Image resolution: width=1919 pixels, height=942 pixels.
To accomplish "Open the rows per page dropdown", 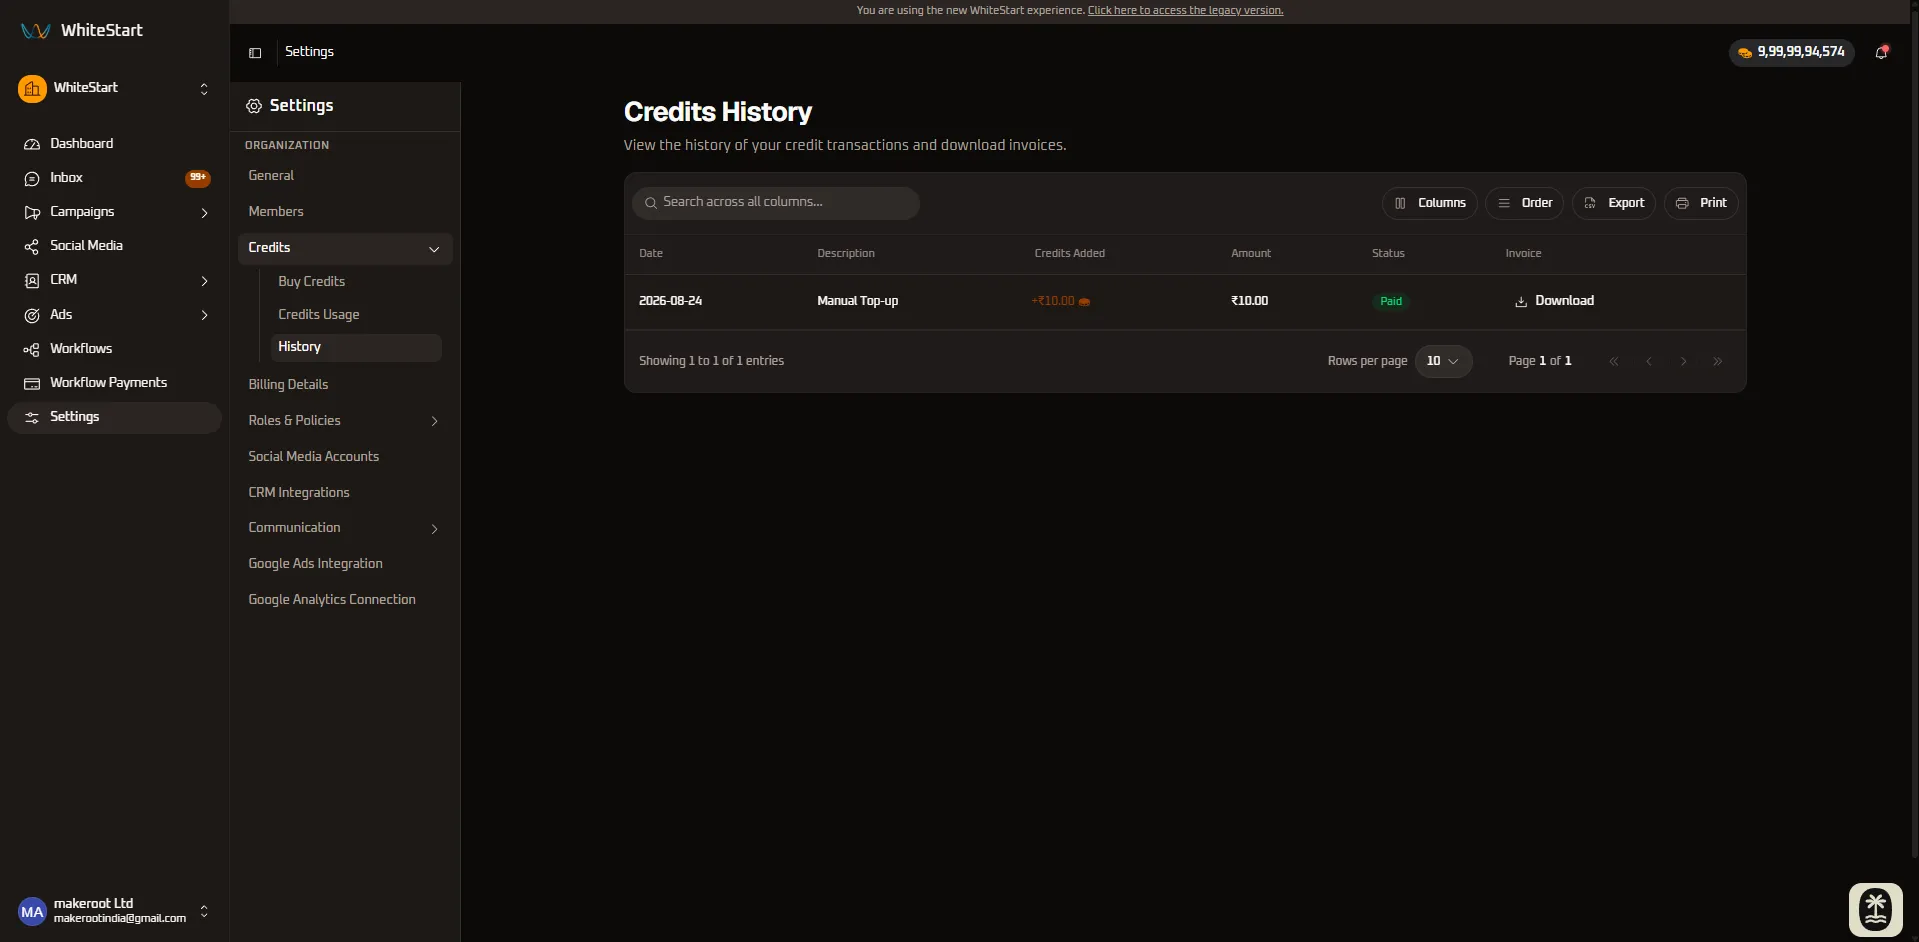I will 1443,361.
